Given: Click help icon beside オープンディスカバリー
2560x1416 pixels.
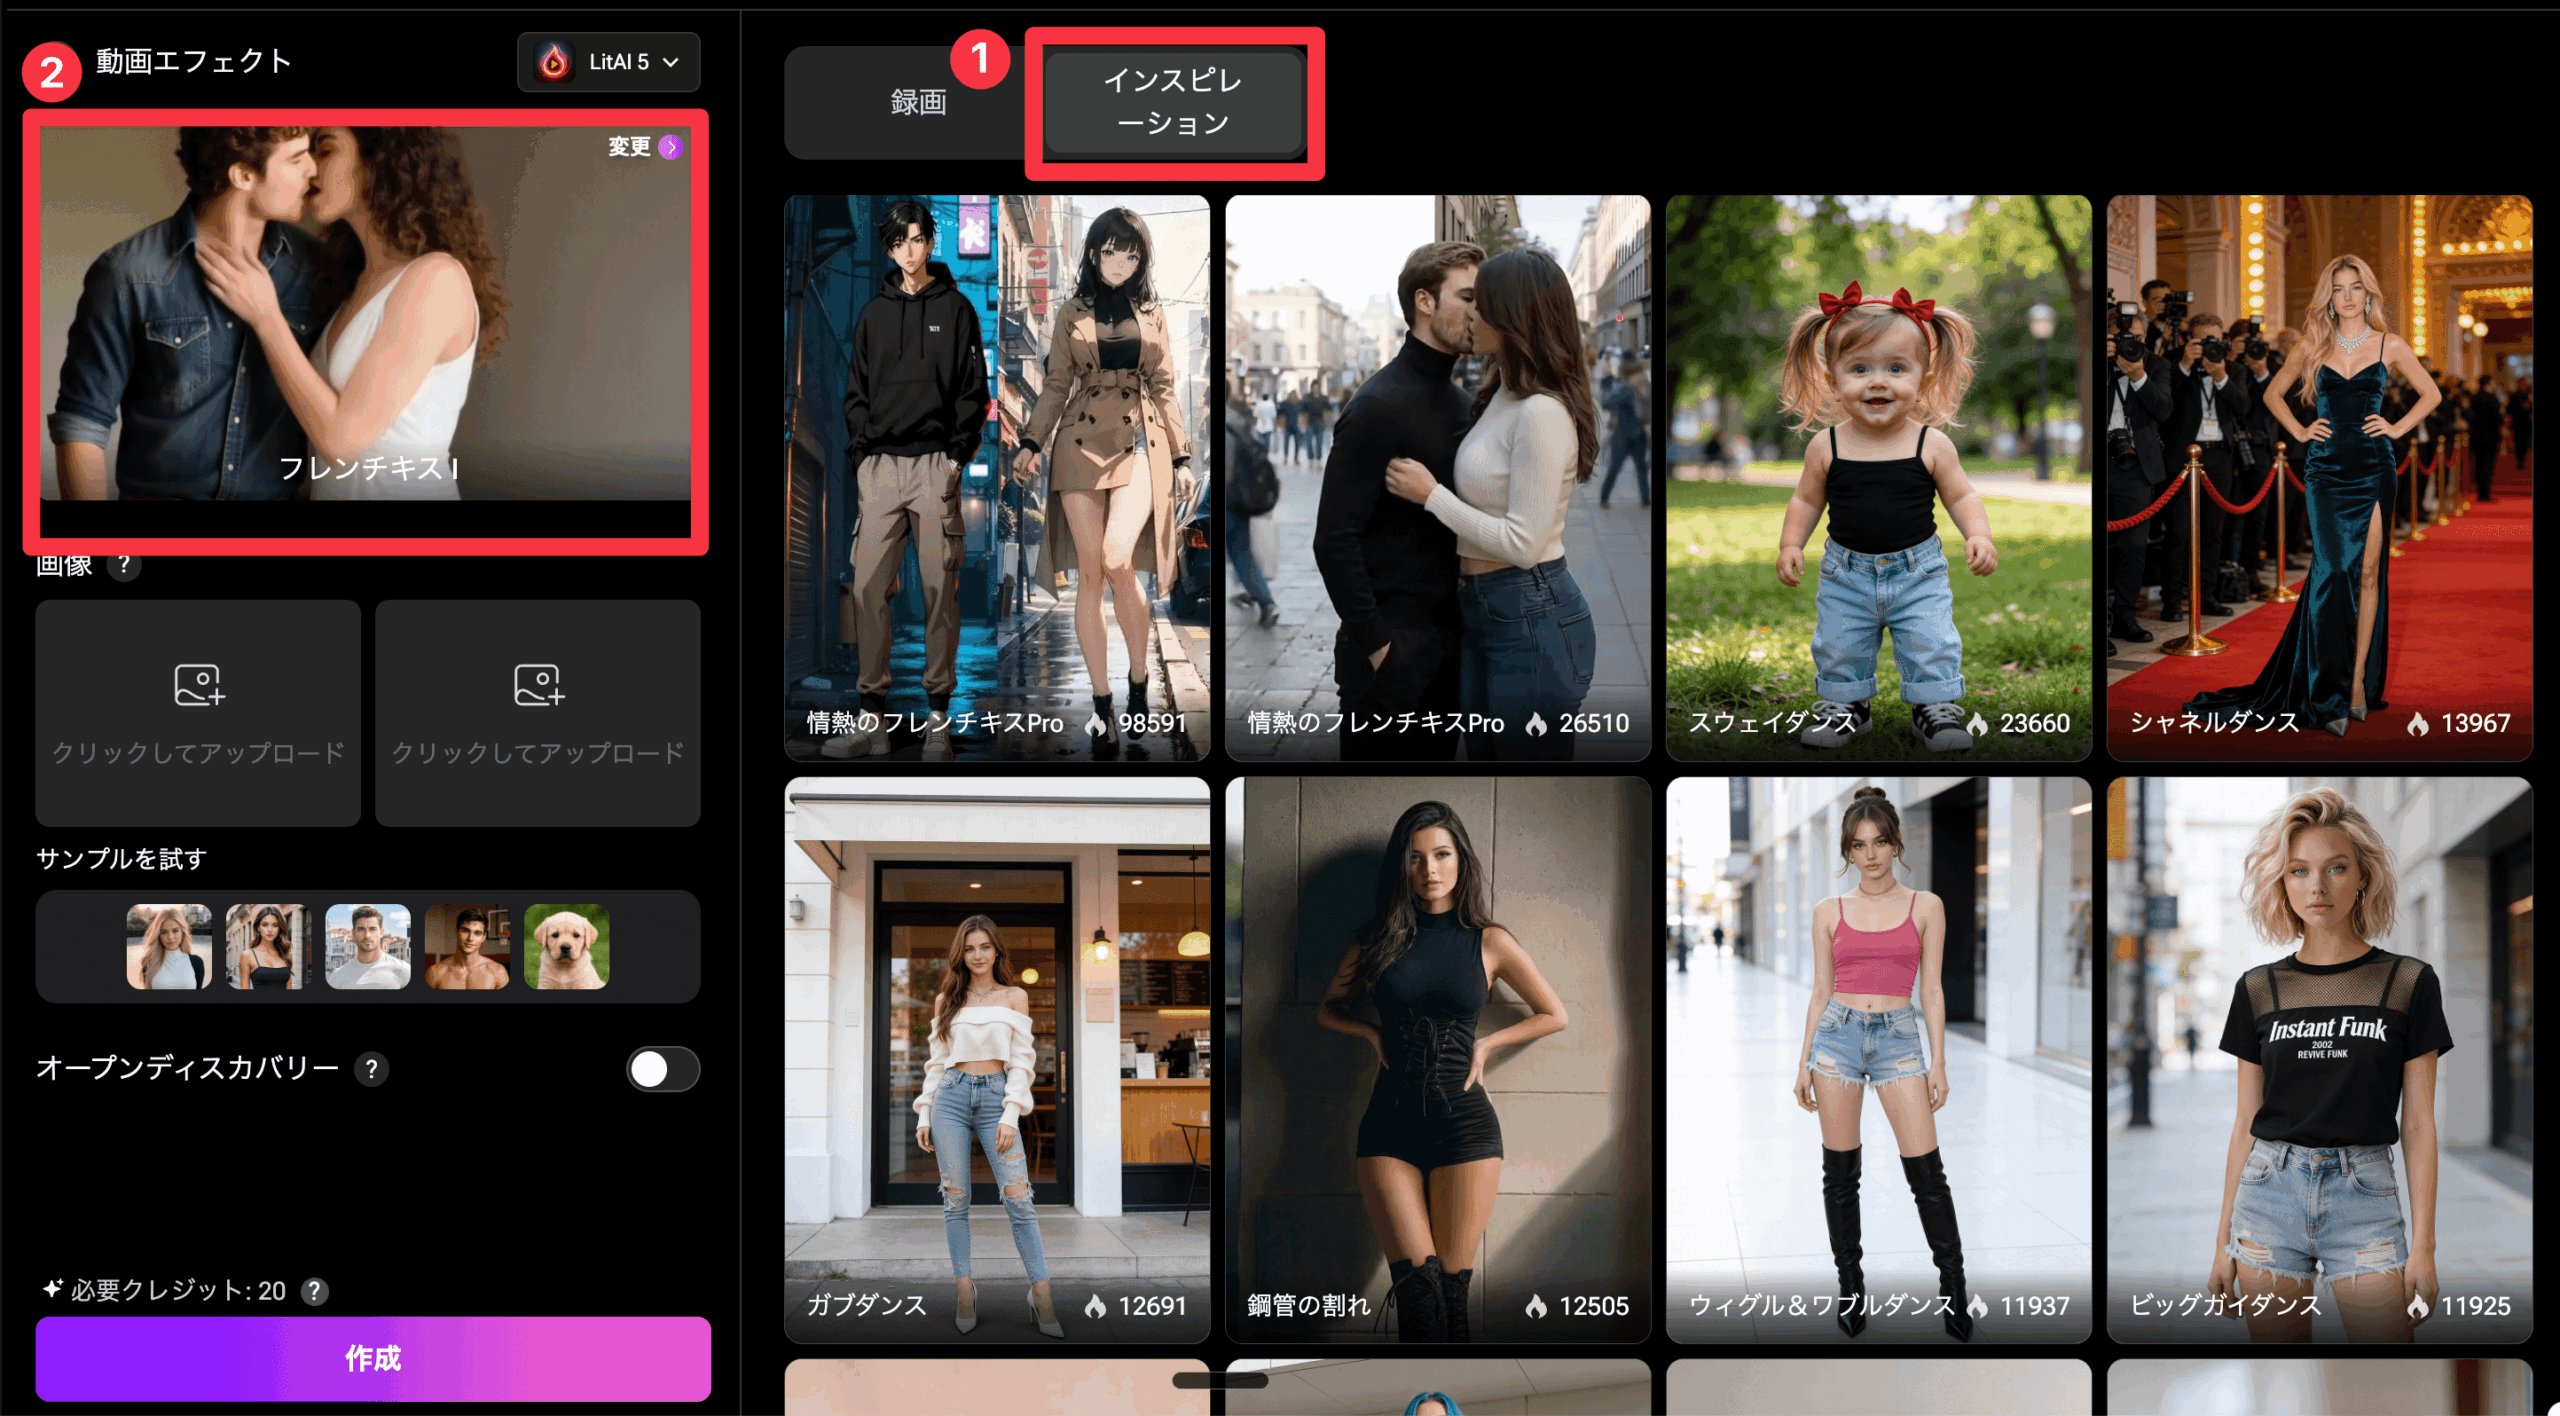Looking at the screenshot, I should [x=371, y=1069].
